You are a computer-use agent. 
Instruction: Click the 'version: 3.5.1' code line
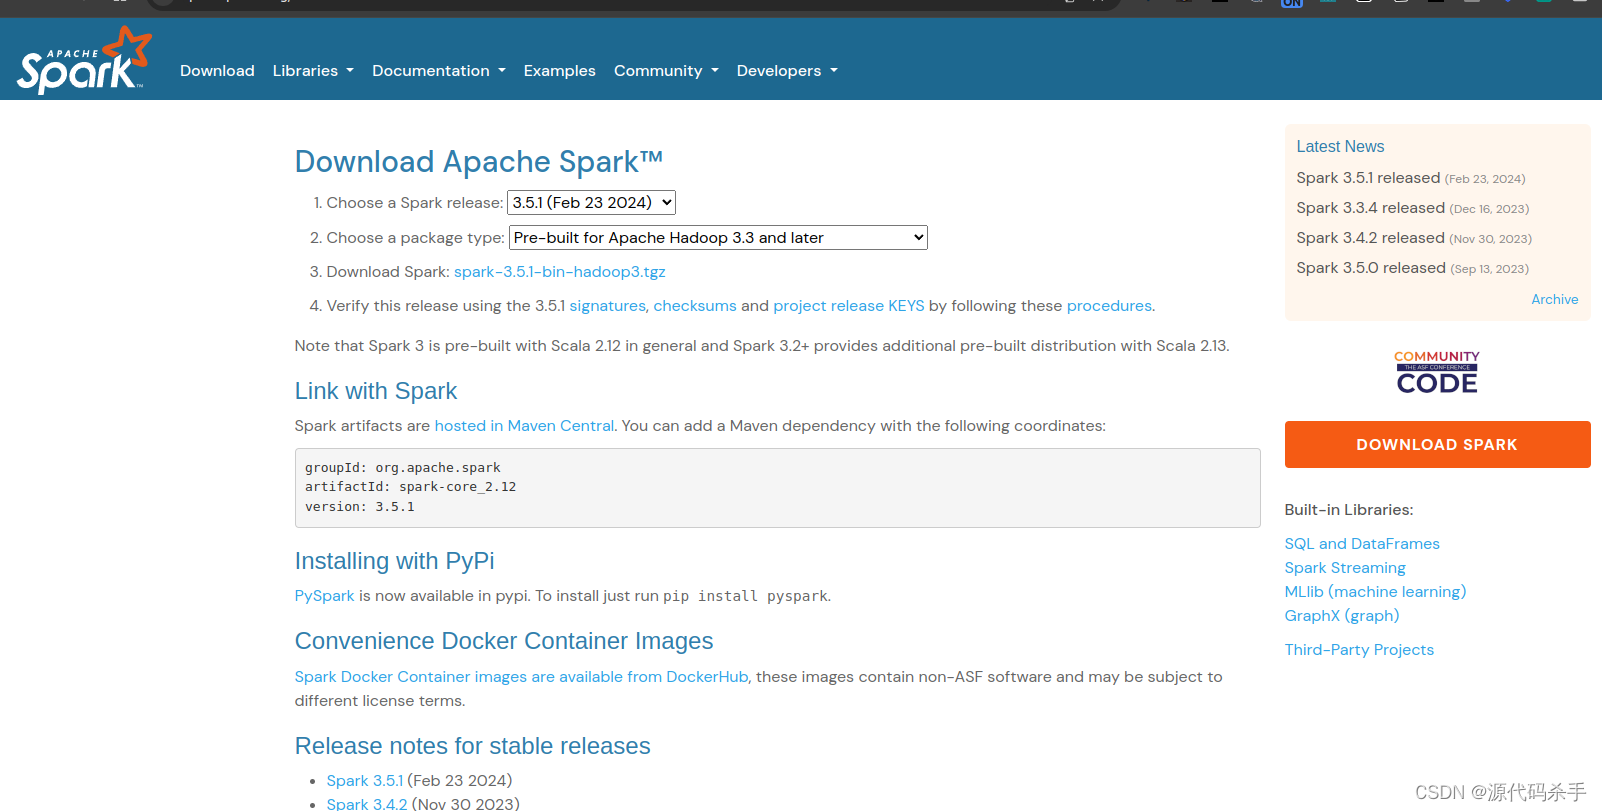[x=360, y=507]
